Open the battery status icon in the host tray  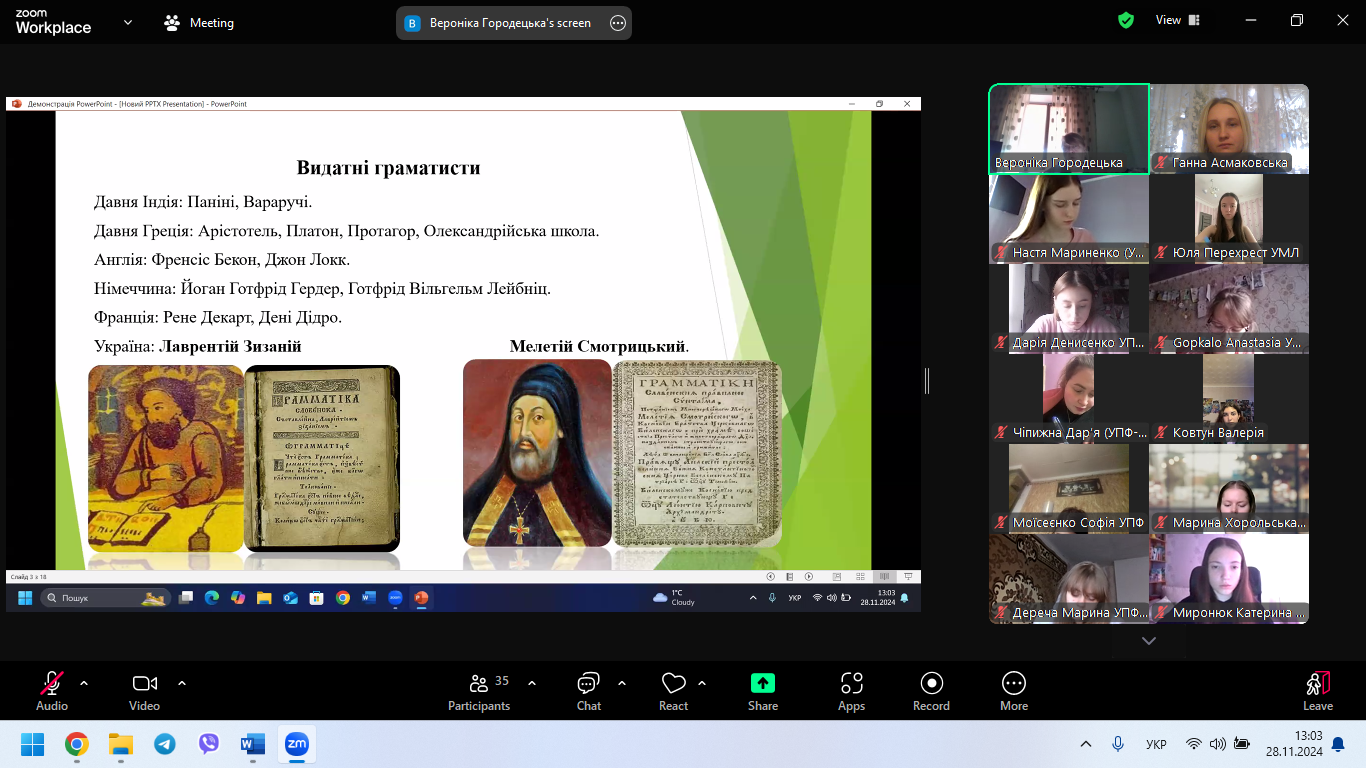coord(1242,744)
